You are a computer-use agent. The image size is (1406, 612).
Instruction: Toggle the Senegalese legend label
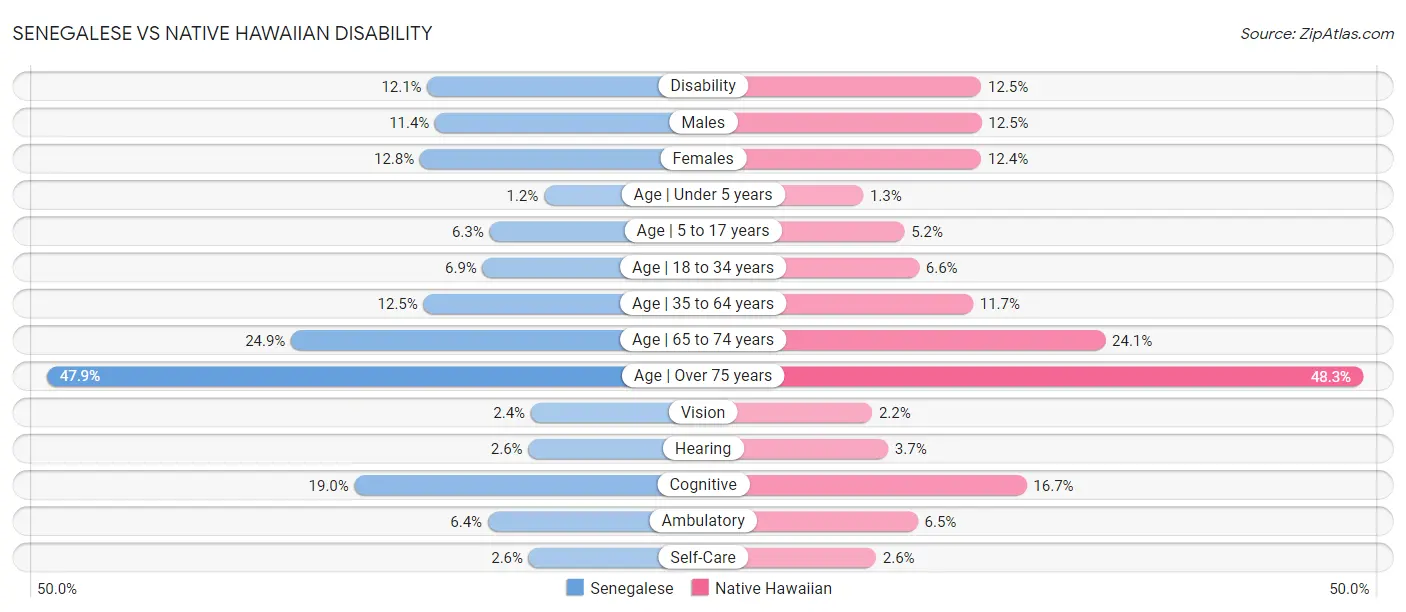click(x=632, y=588)
